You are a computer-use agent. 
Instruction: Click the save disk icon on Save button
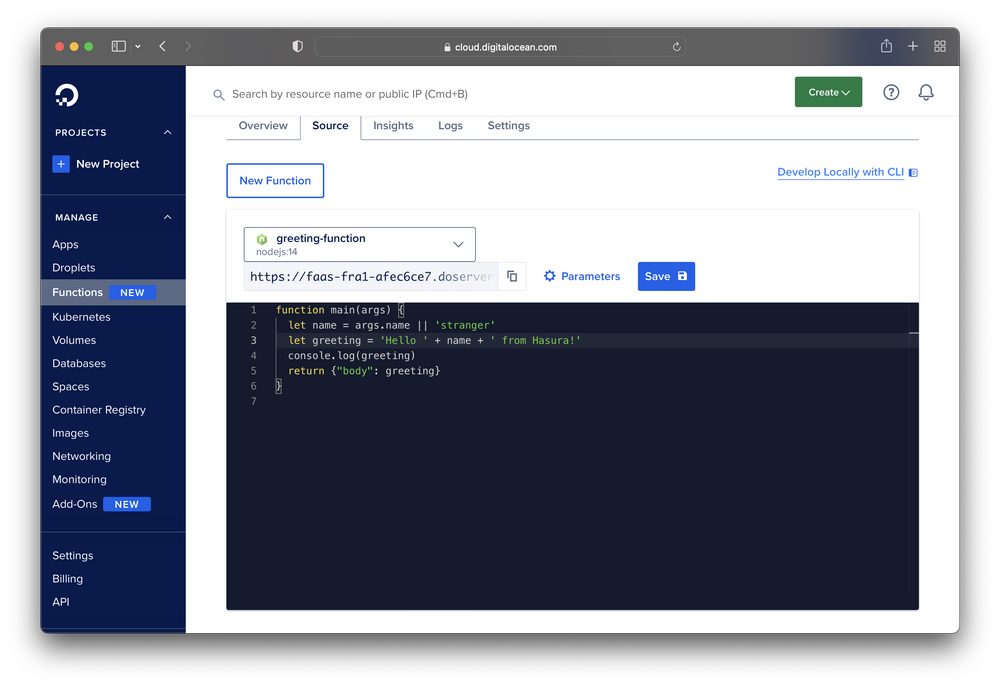pos(680,276)
